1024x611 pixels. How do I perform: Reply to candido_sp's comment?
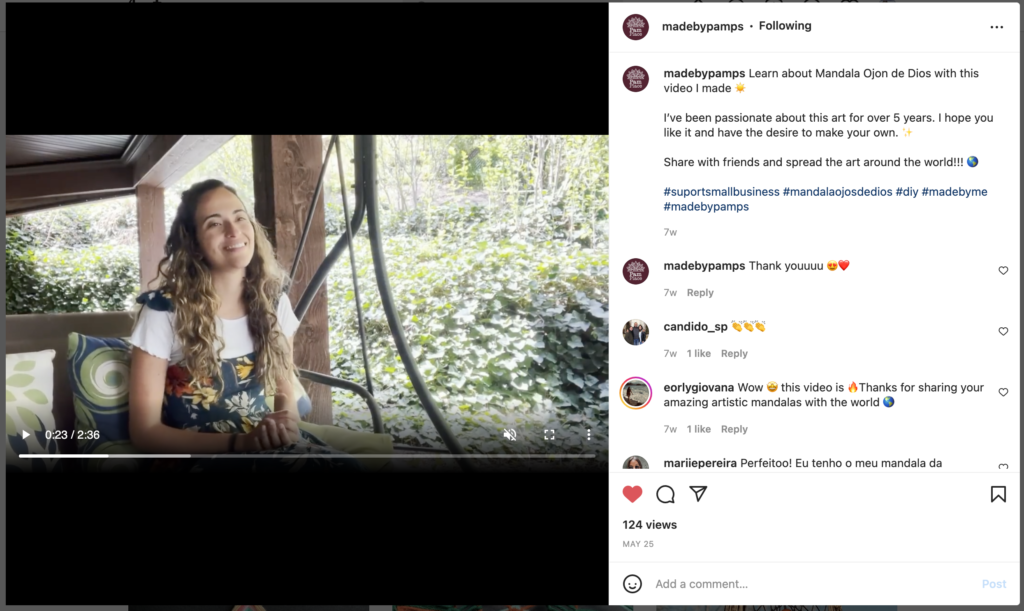tap(734, 353)
